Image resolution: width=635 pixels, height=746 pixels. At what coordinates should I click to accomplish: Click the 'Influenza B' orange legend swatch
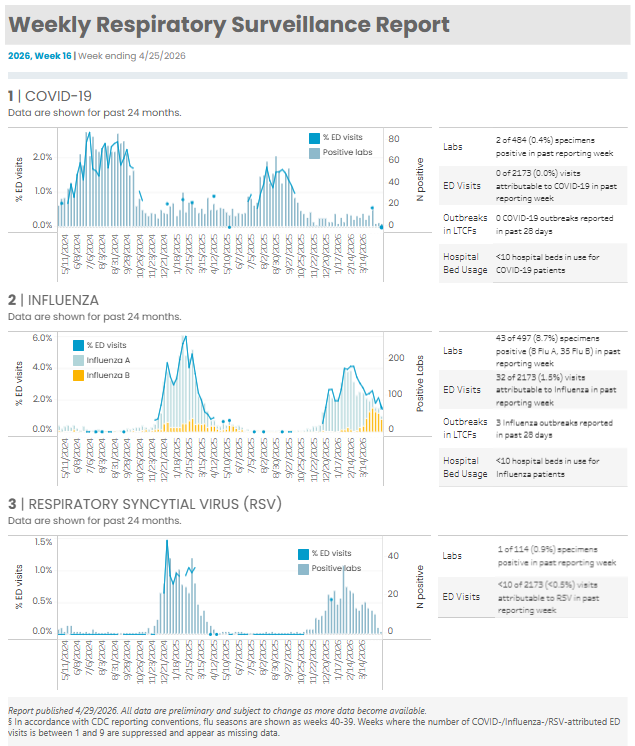(x=78, y=375)
